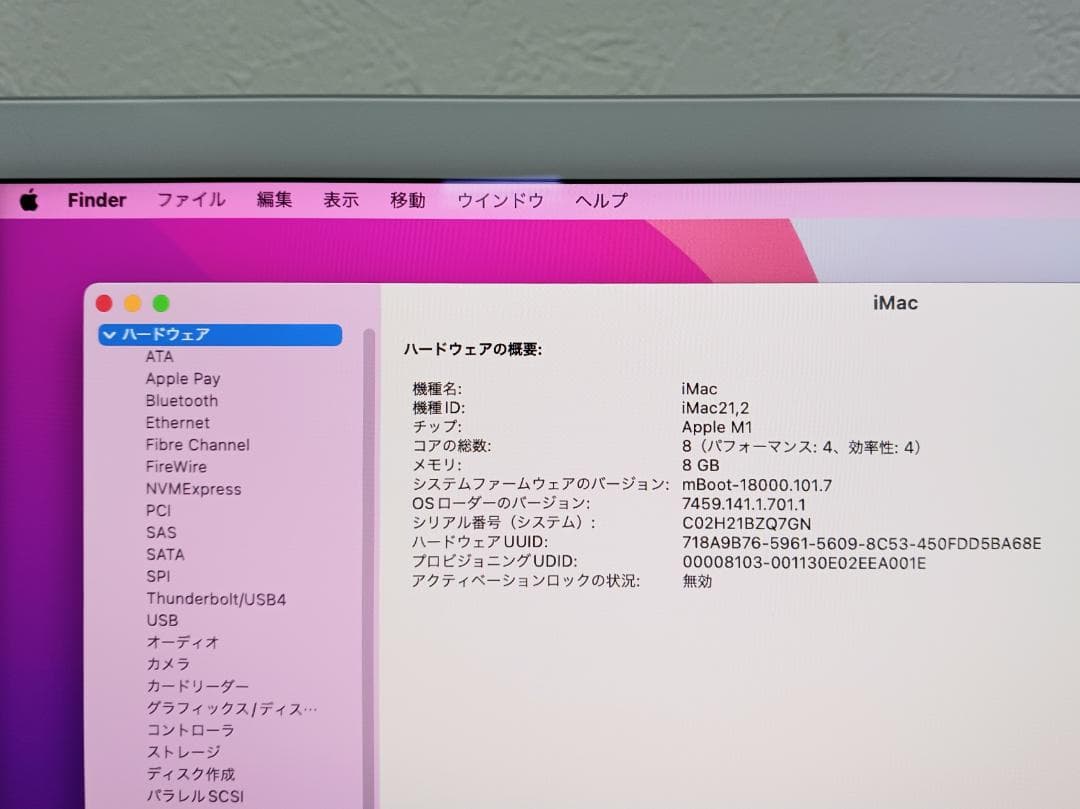The height and width of the screenshot is (809, 1080).
Task: Select グラフィックス/ディス… in the sidebar
Action: [x=231, y=708]
